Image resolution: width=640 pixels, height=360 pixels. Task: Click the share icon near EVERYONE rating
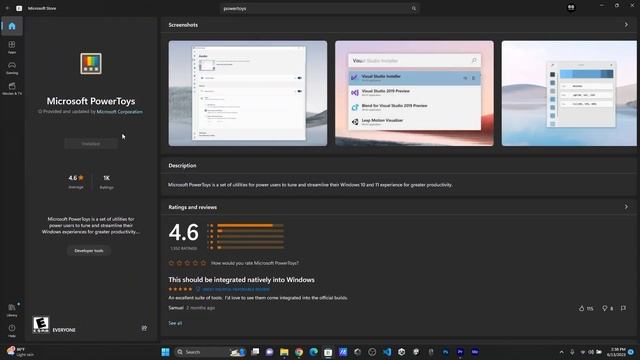[x=144, y=328]
